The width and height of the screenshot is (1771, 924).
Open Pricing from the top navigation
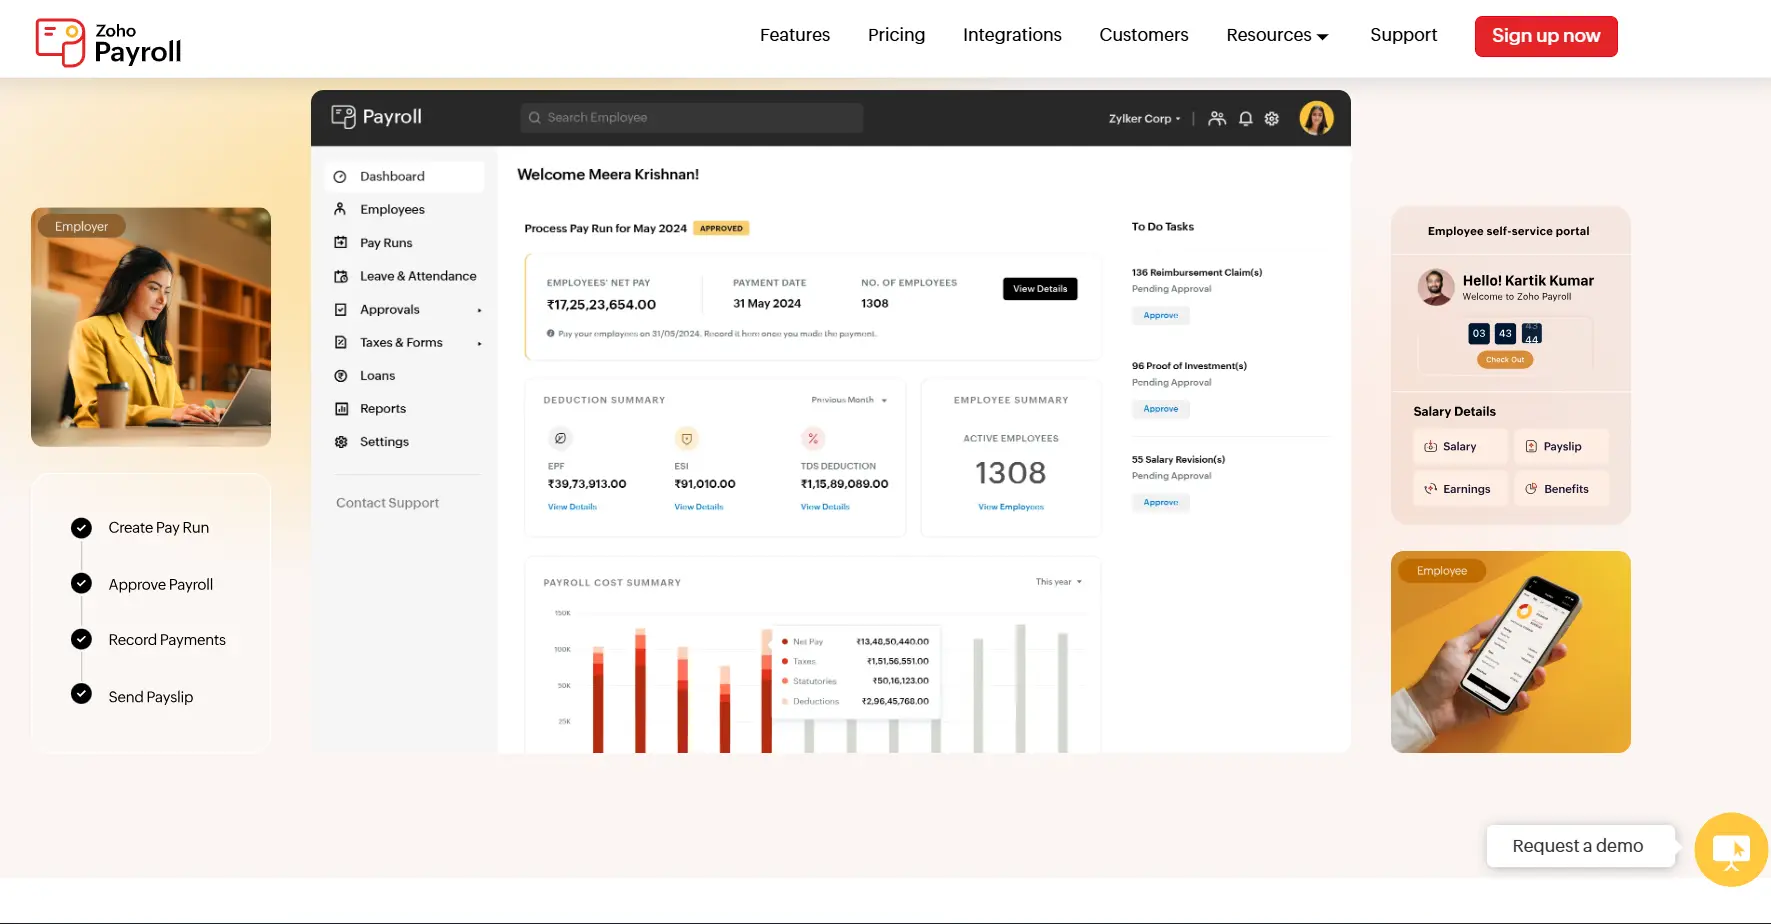coord(896,35)
